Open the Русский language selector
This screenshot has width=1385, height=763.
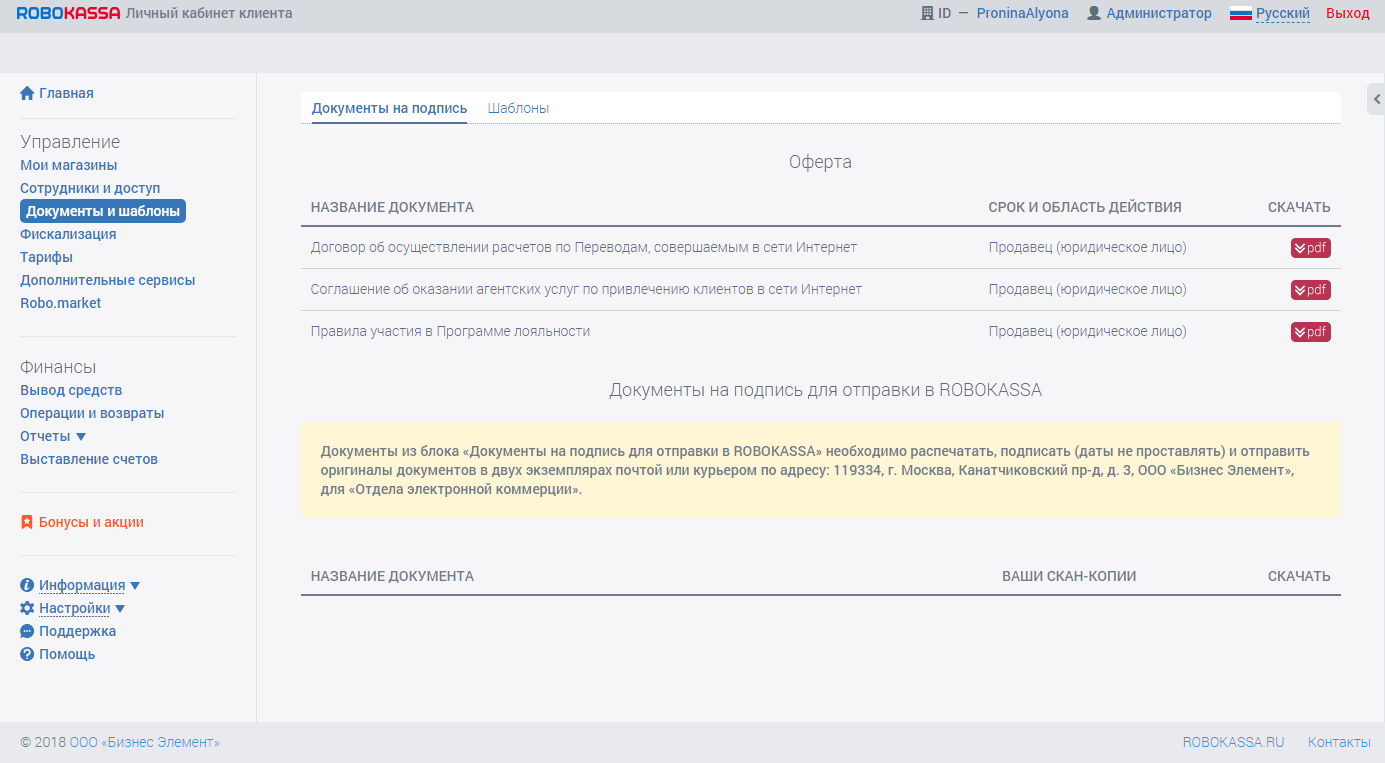[1282, 14]
